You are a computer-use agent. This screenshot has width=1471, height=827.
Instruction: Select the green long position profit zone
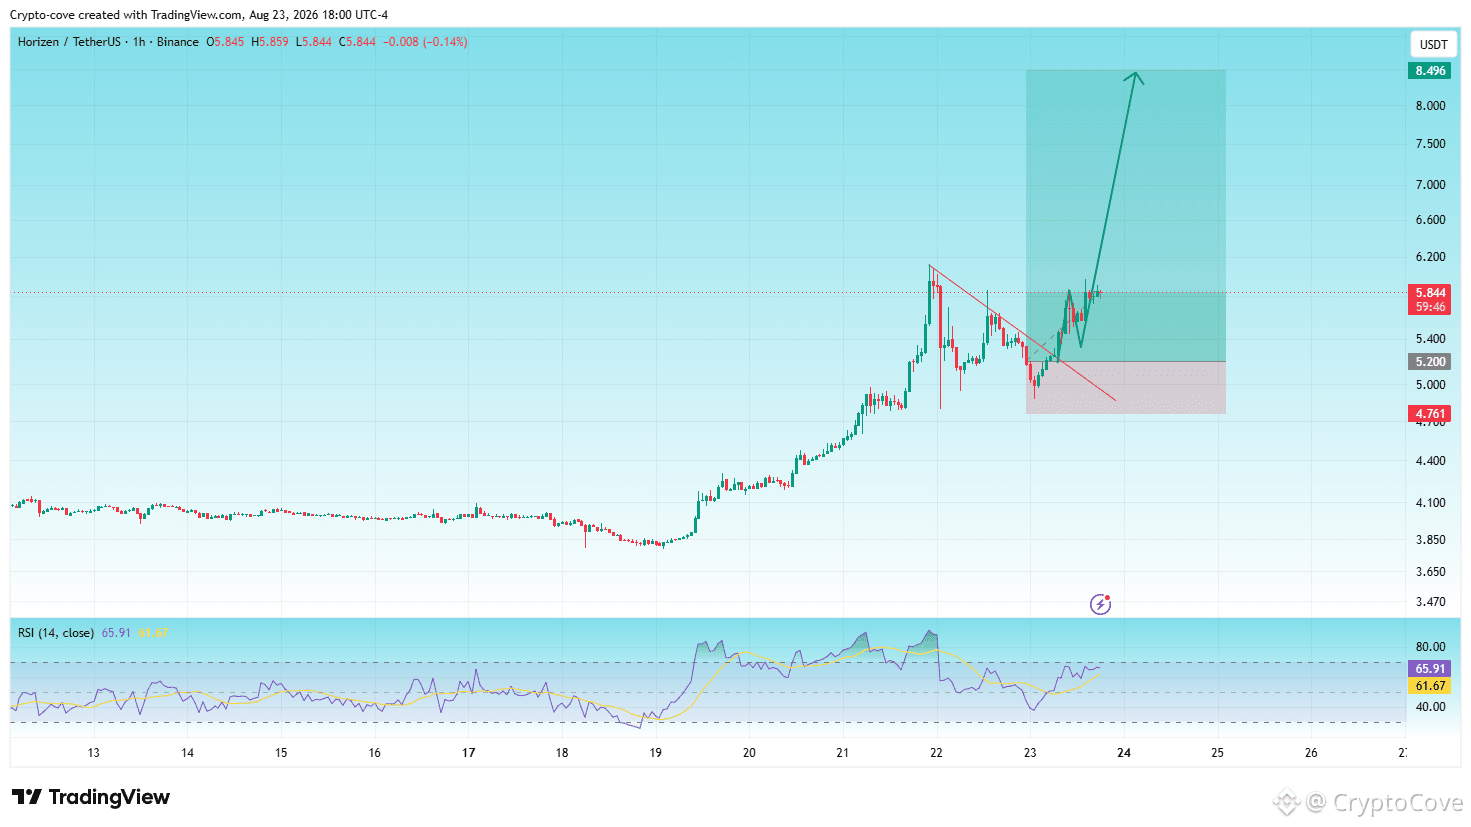(1126, 216)
